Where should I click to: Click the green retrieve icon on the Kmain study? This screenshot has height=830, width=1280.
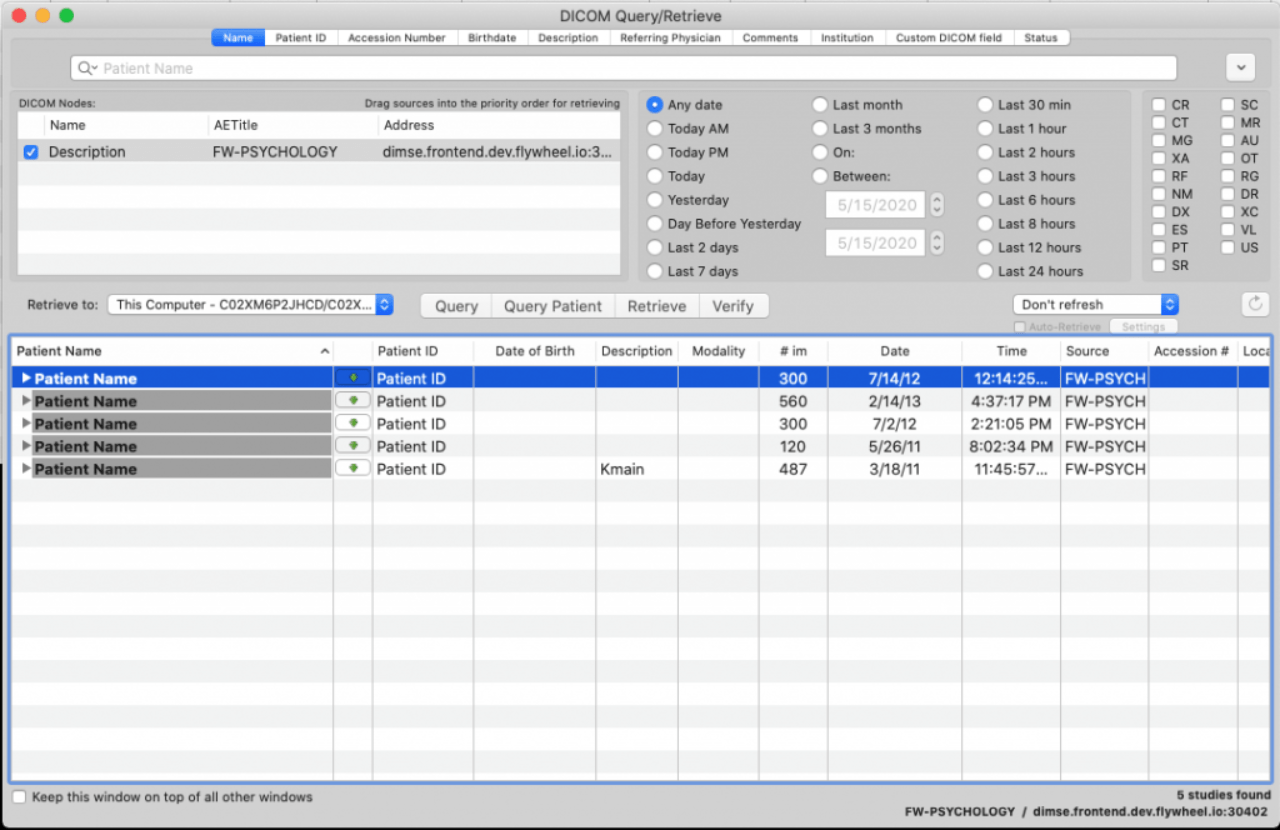[x=352, y=468]
